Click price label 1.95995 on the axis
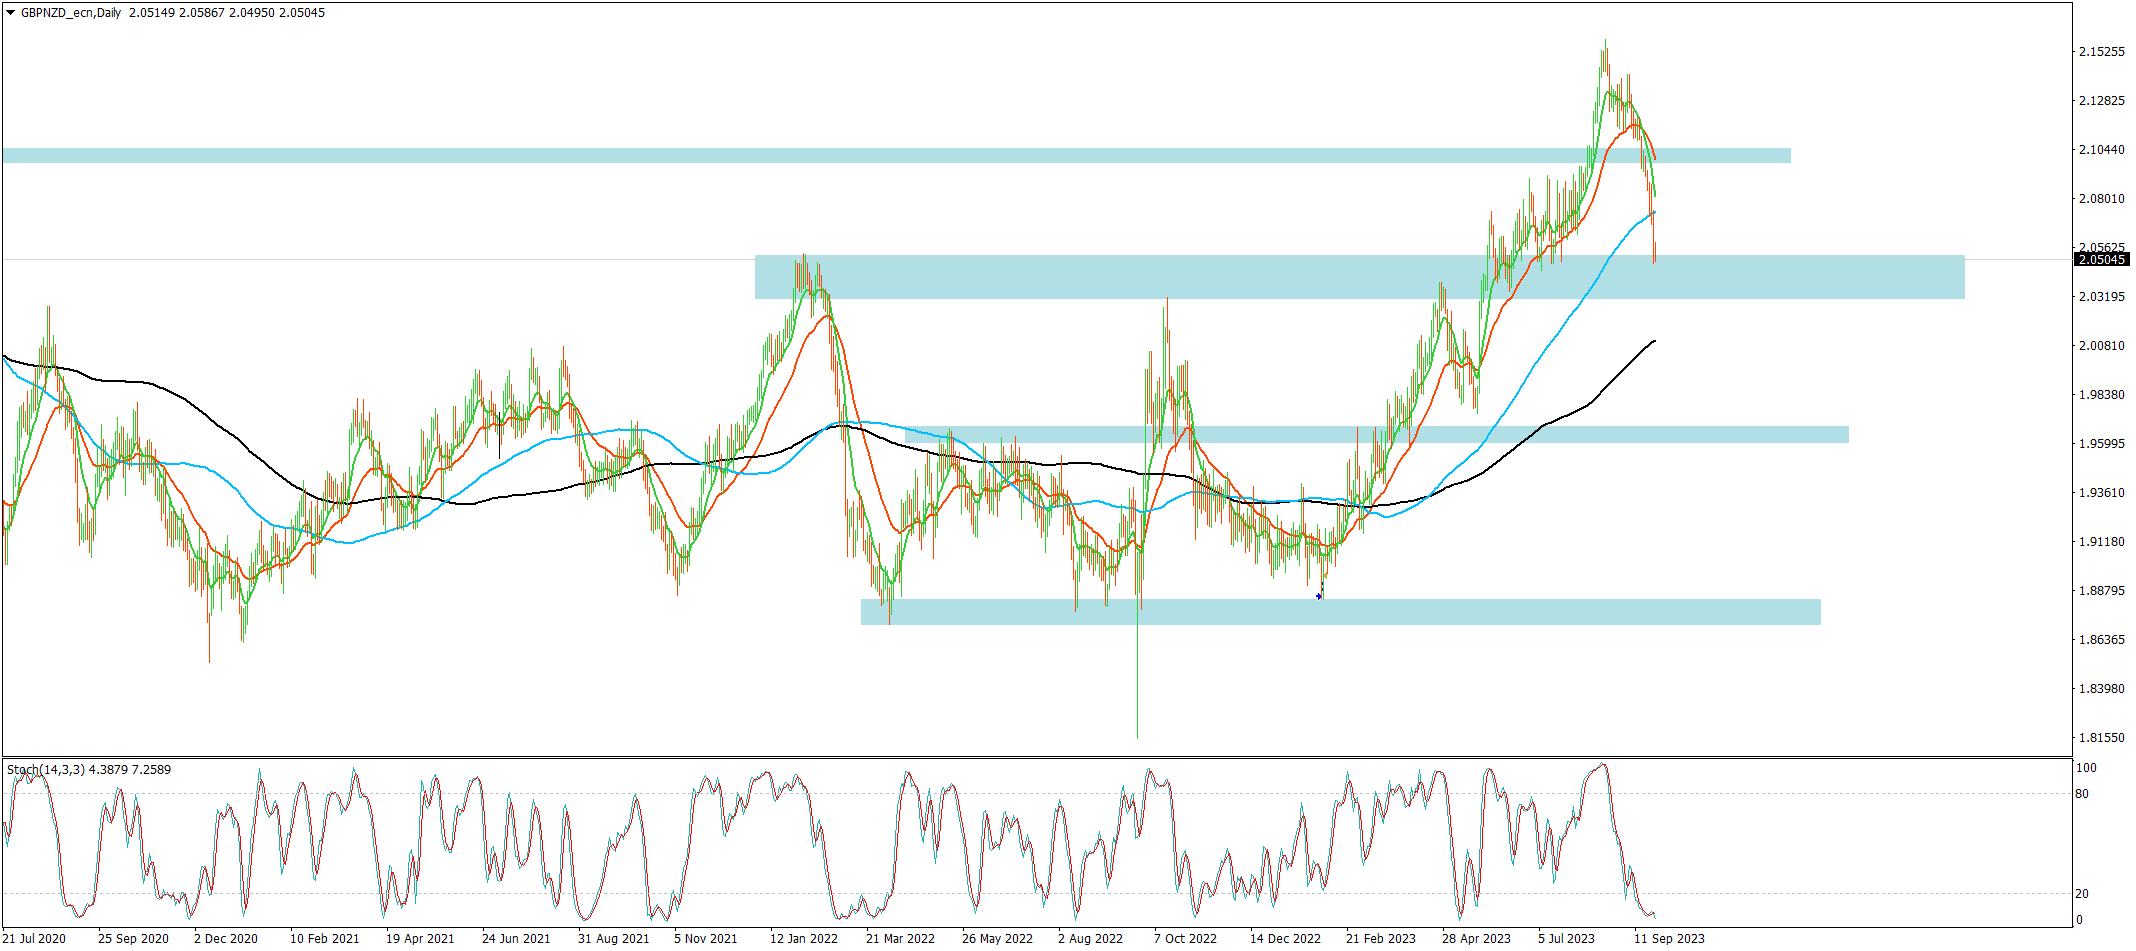Viewport: 2136px width, 951px height. (x=2102, y=444)
